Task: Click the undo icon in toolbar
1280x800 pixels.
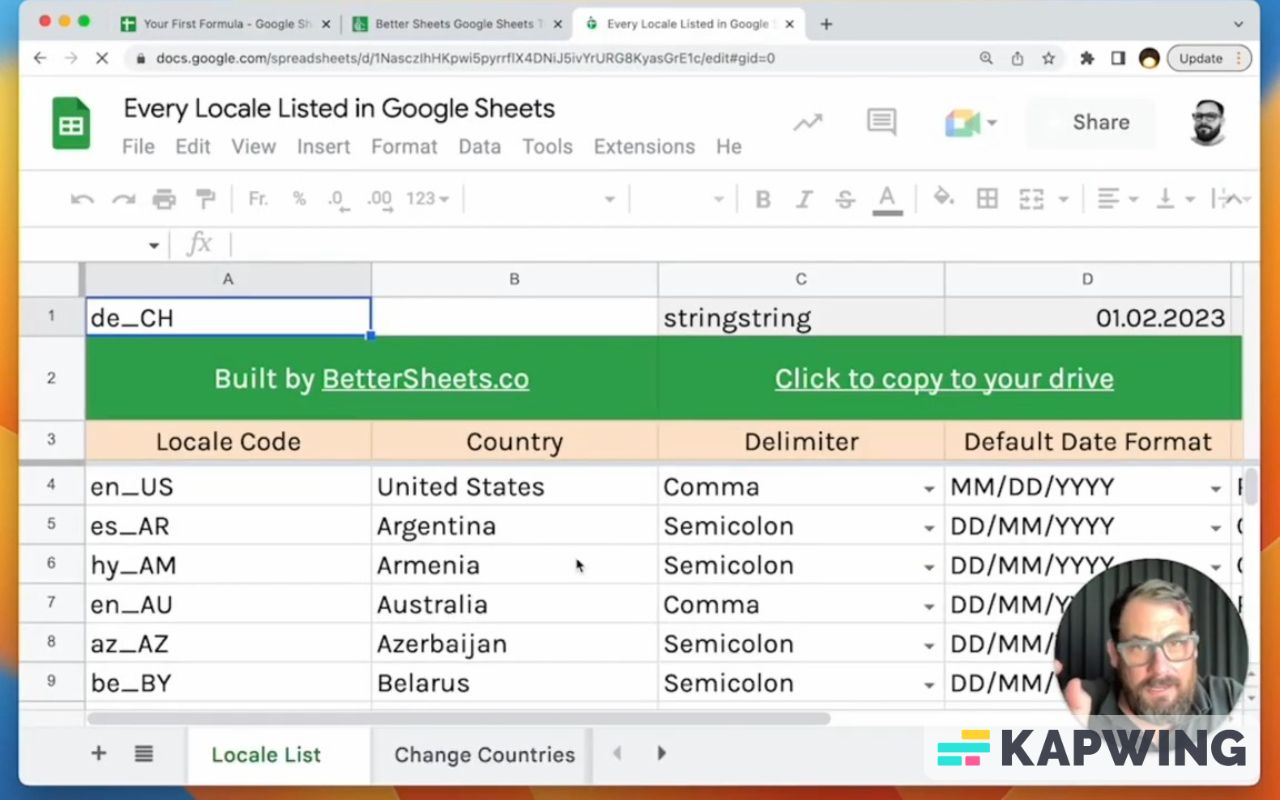Action: point(82,199)
